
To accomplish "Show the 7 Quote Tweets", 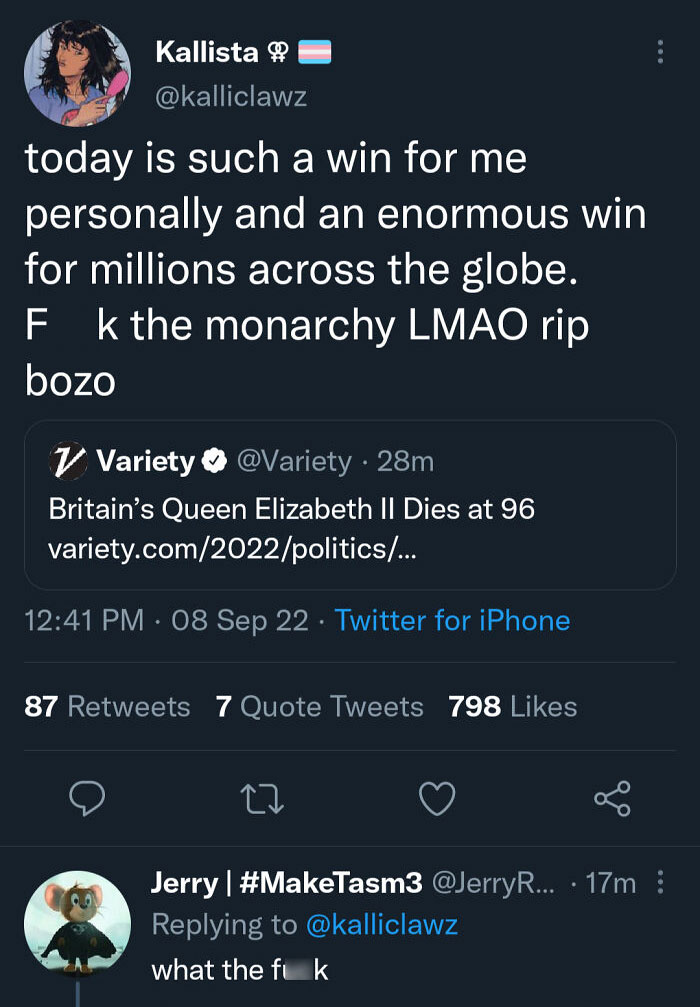I will pyautogui.click(x=319, y=707).
